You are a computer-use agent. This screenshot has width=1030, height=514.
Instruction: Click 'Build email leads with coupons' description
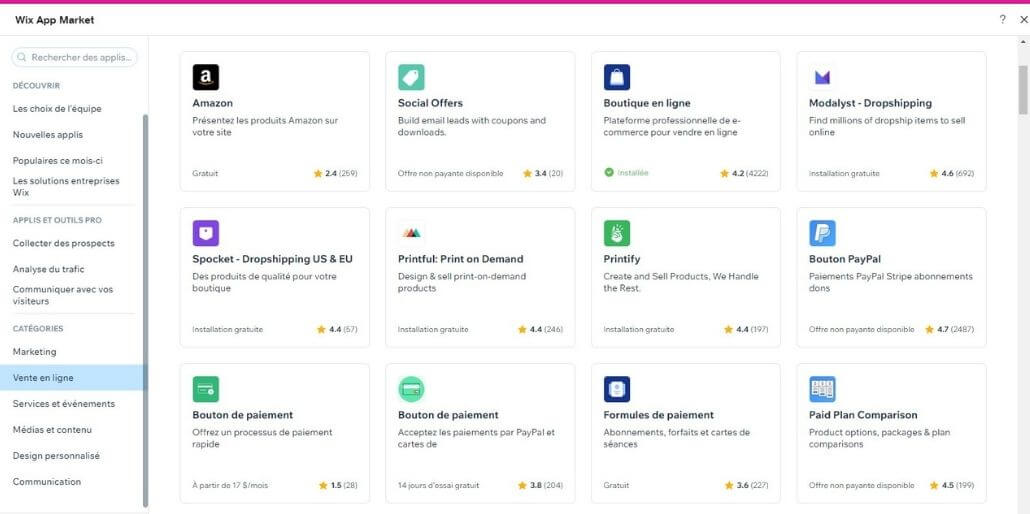coord(472,127)
